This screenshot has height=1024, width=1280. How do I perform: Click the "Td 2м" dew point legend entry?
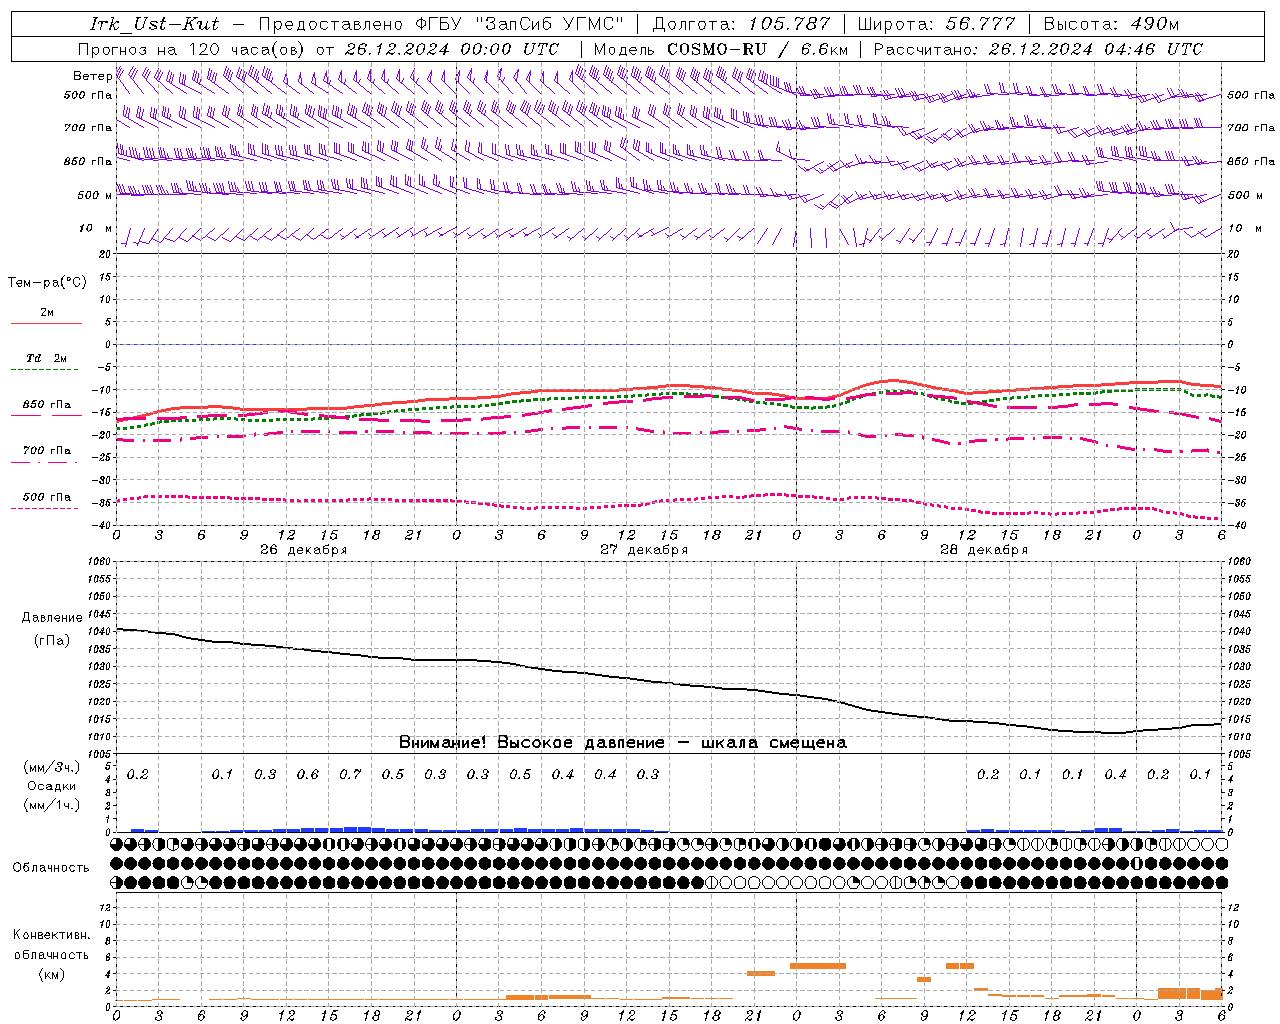47,358
